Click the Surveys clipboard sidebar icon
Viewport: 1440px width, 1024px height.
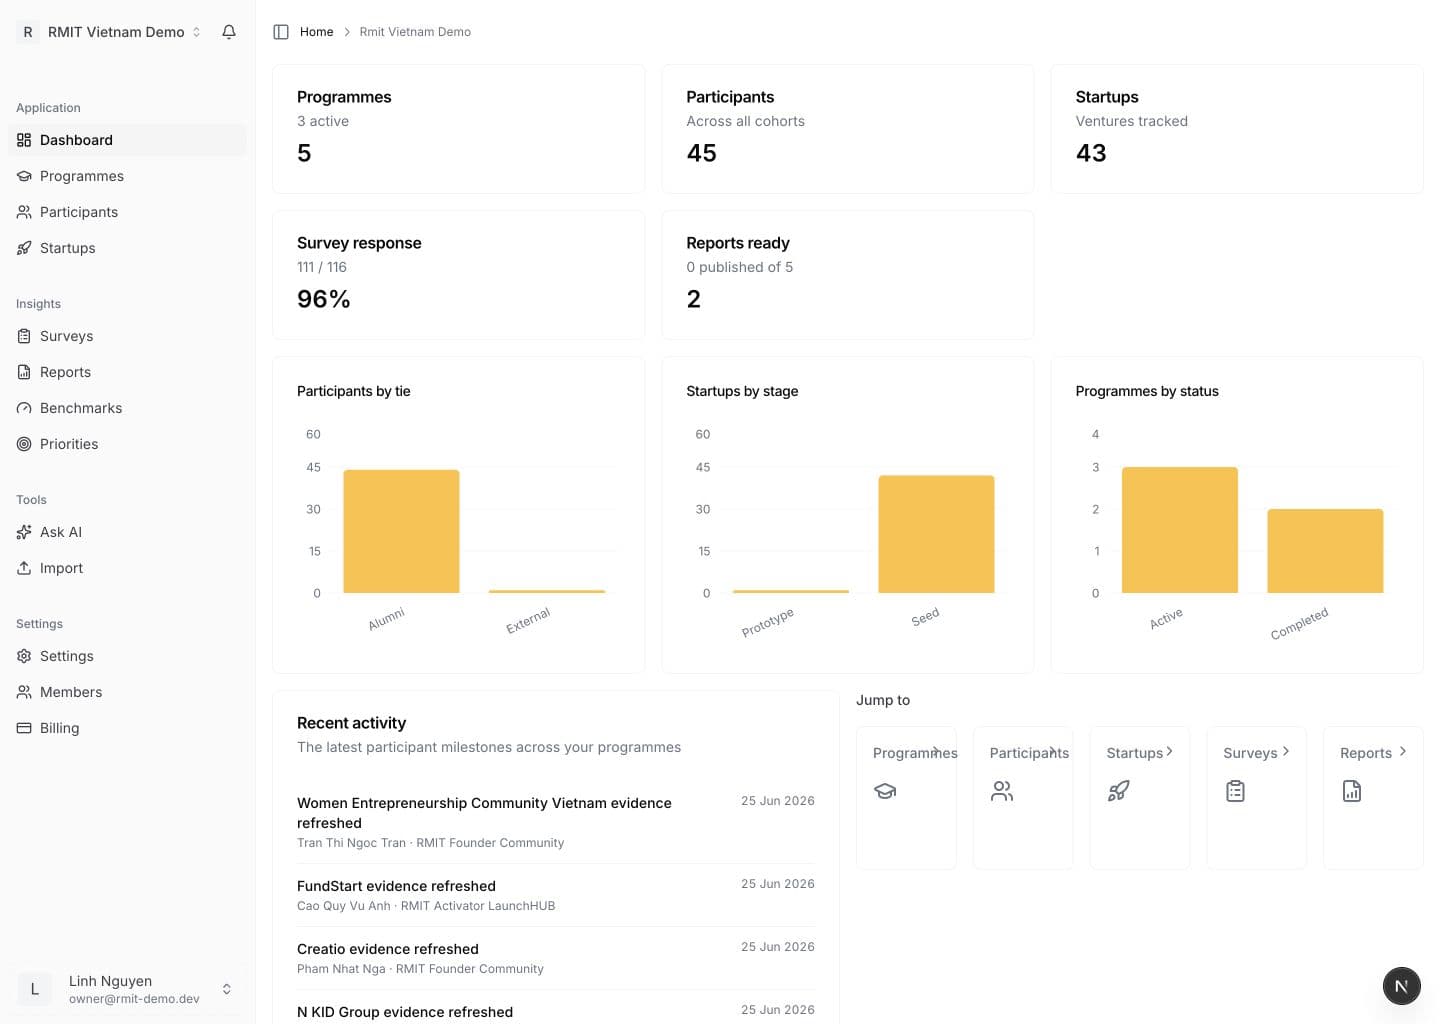(24, 336)
